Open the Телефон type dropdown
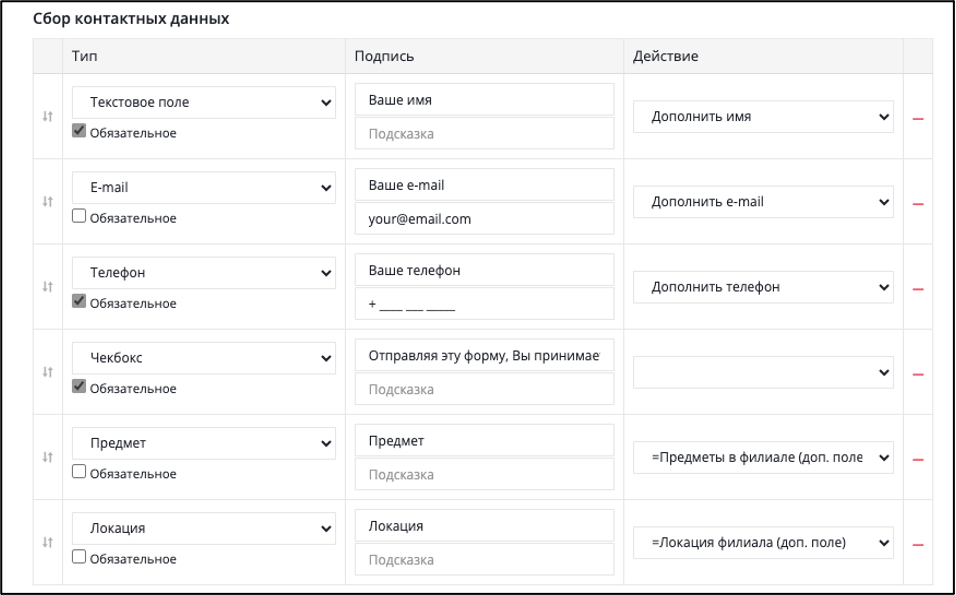Screen dimensions: 956x595 (x=204, y=273)
